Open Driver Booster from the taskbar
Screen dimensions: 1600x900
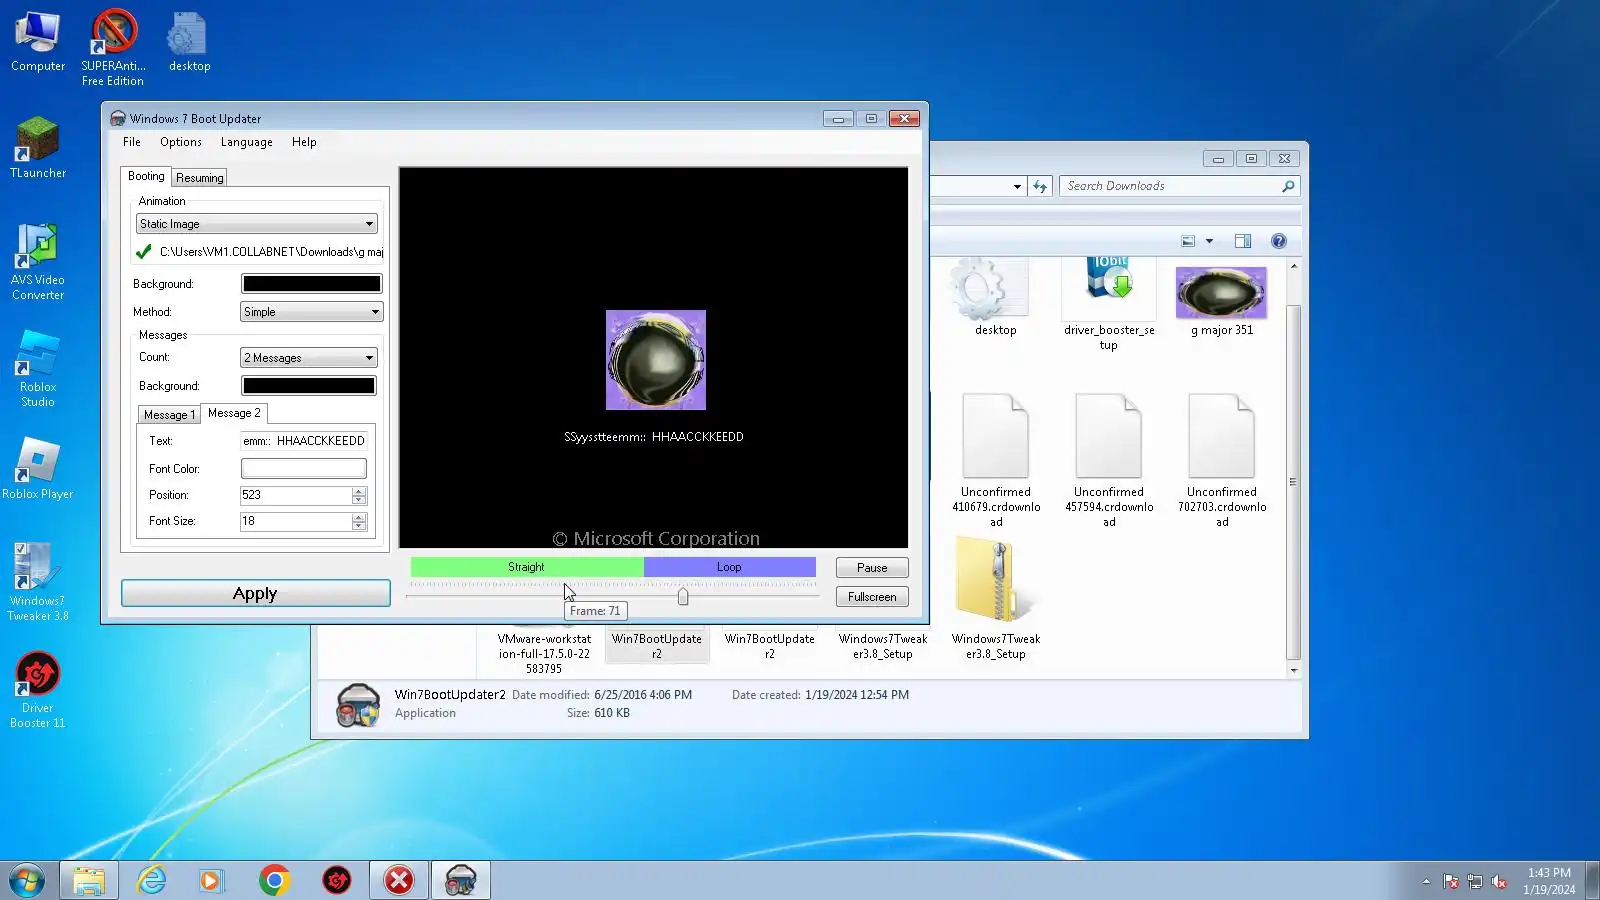coord(337,880)
